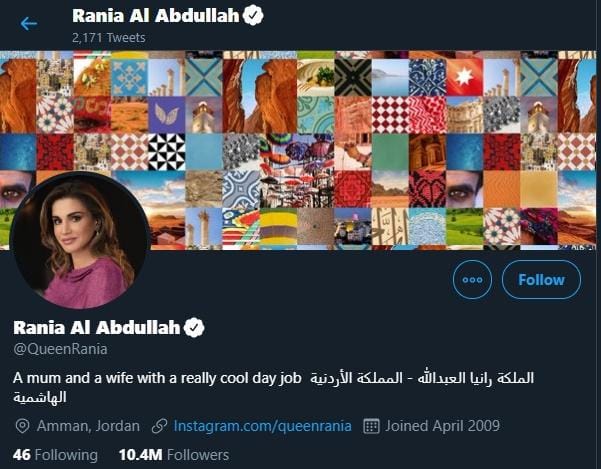Follow Rania Al Abdullah
Image resolution: width=601 pixels, height=469 pixels.
point(541,280)
